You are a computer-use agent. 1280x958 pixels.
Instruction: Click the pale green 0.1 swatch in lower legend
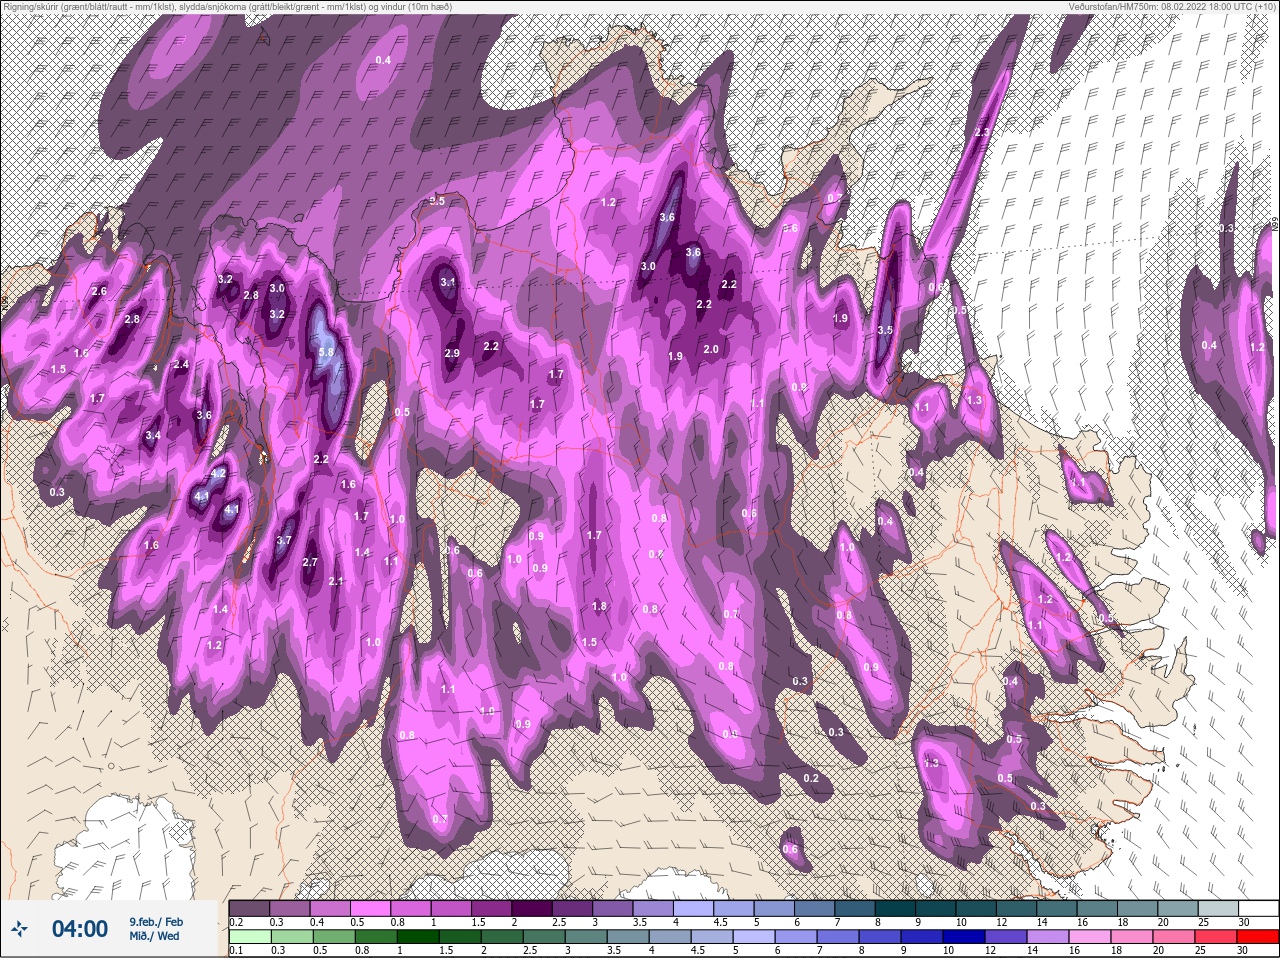[249, 936]
